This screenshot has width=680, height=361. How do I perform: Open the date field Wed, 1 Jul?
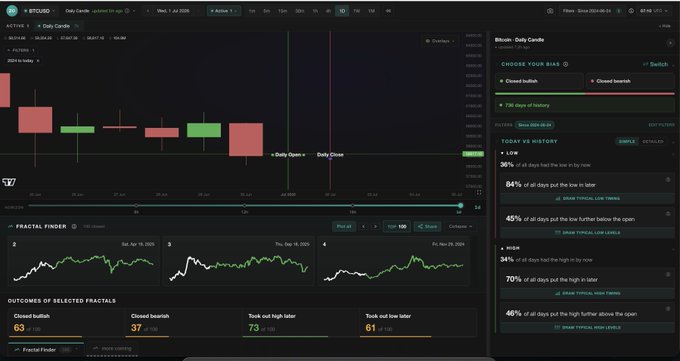point(173,11)
